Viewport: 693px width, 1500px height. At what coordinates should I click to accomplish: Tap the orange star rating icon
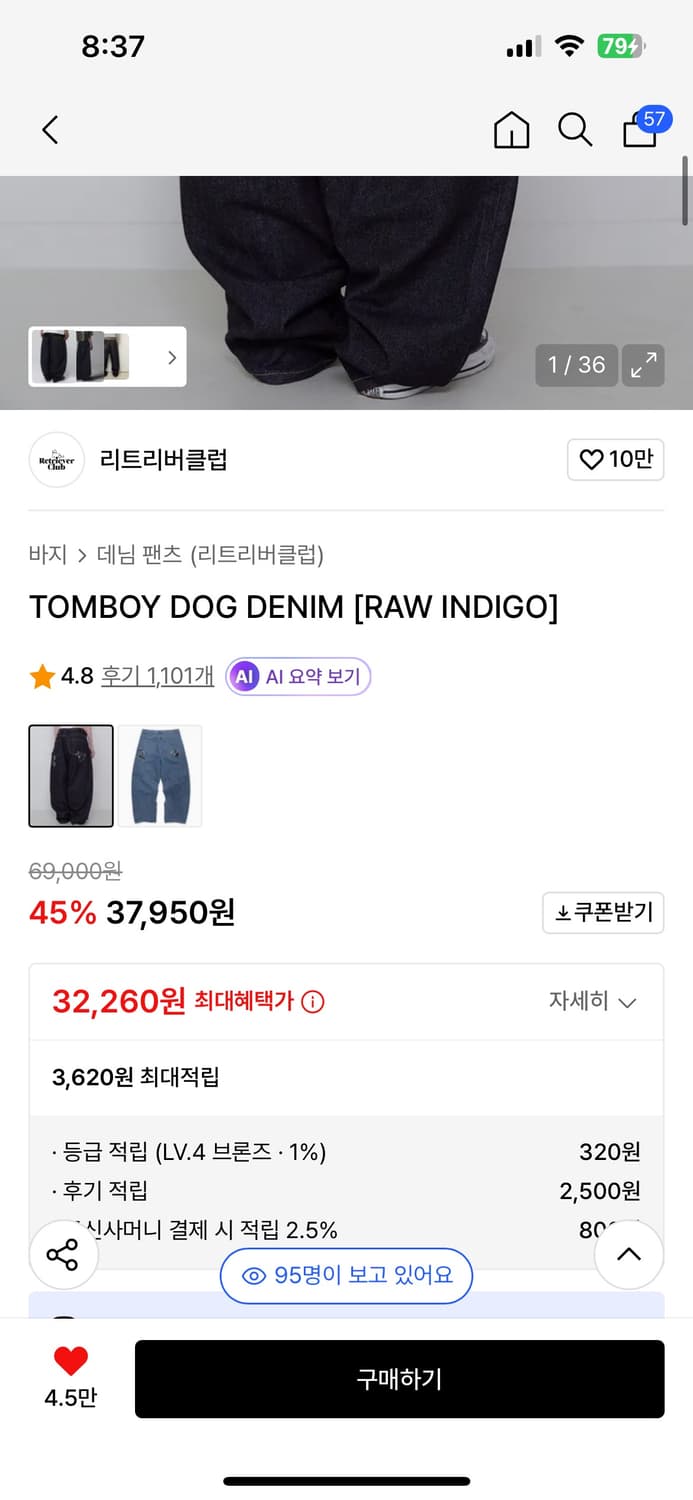40,675
